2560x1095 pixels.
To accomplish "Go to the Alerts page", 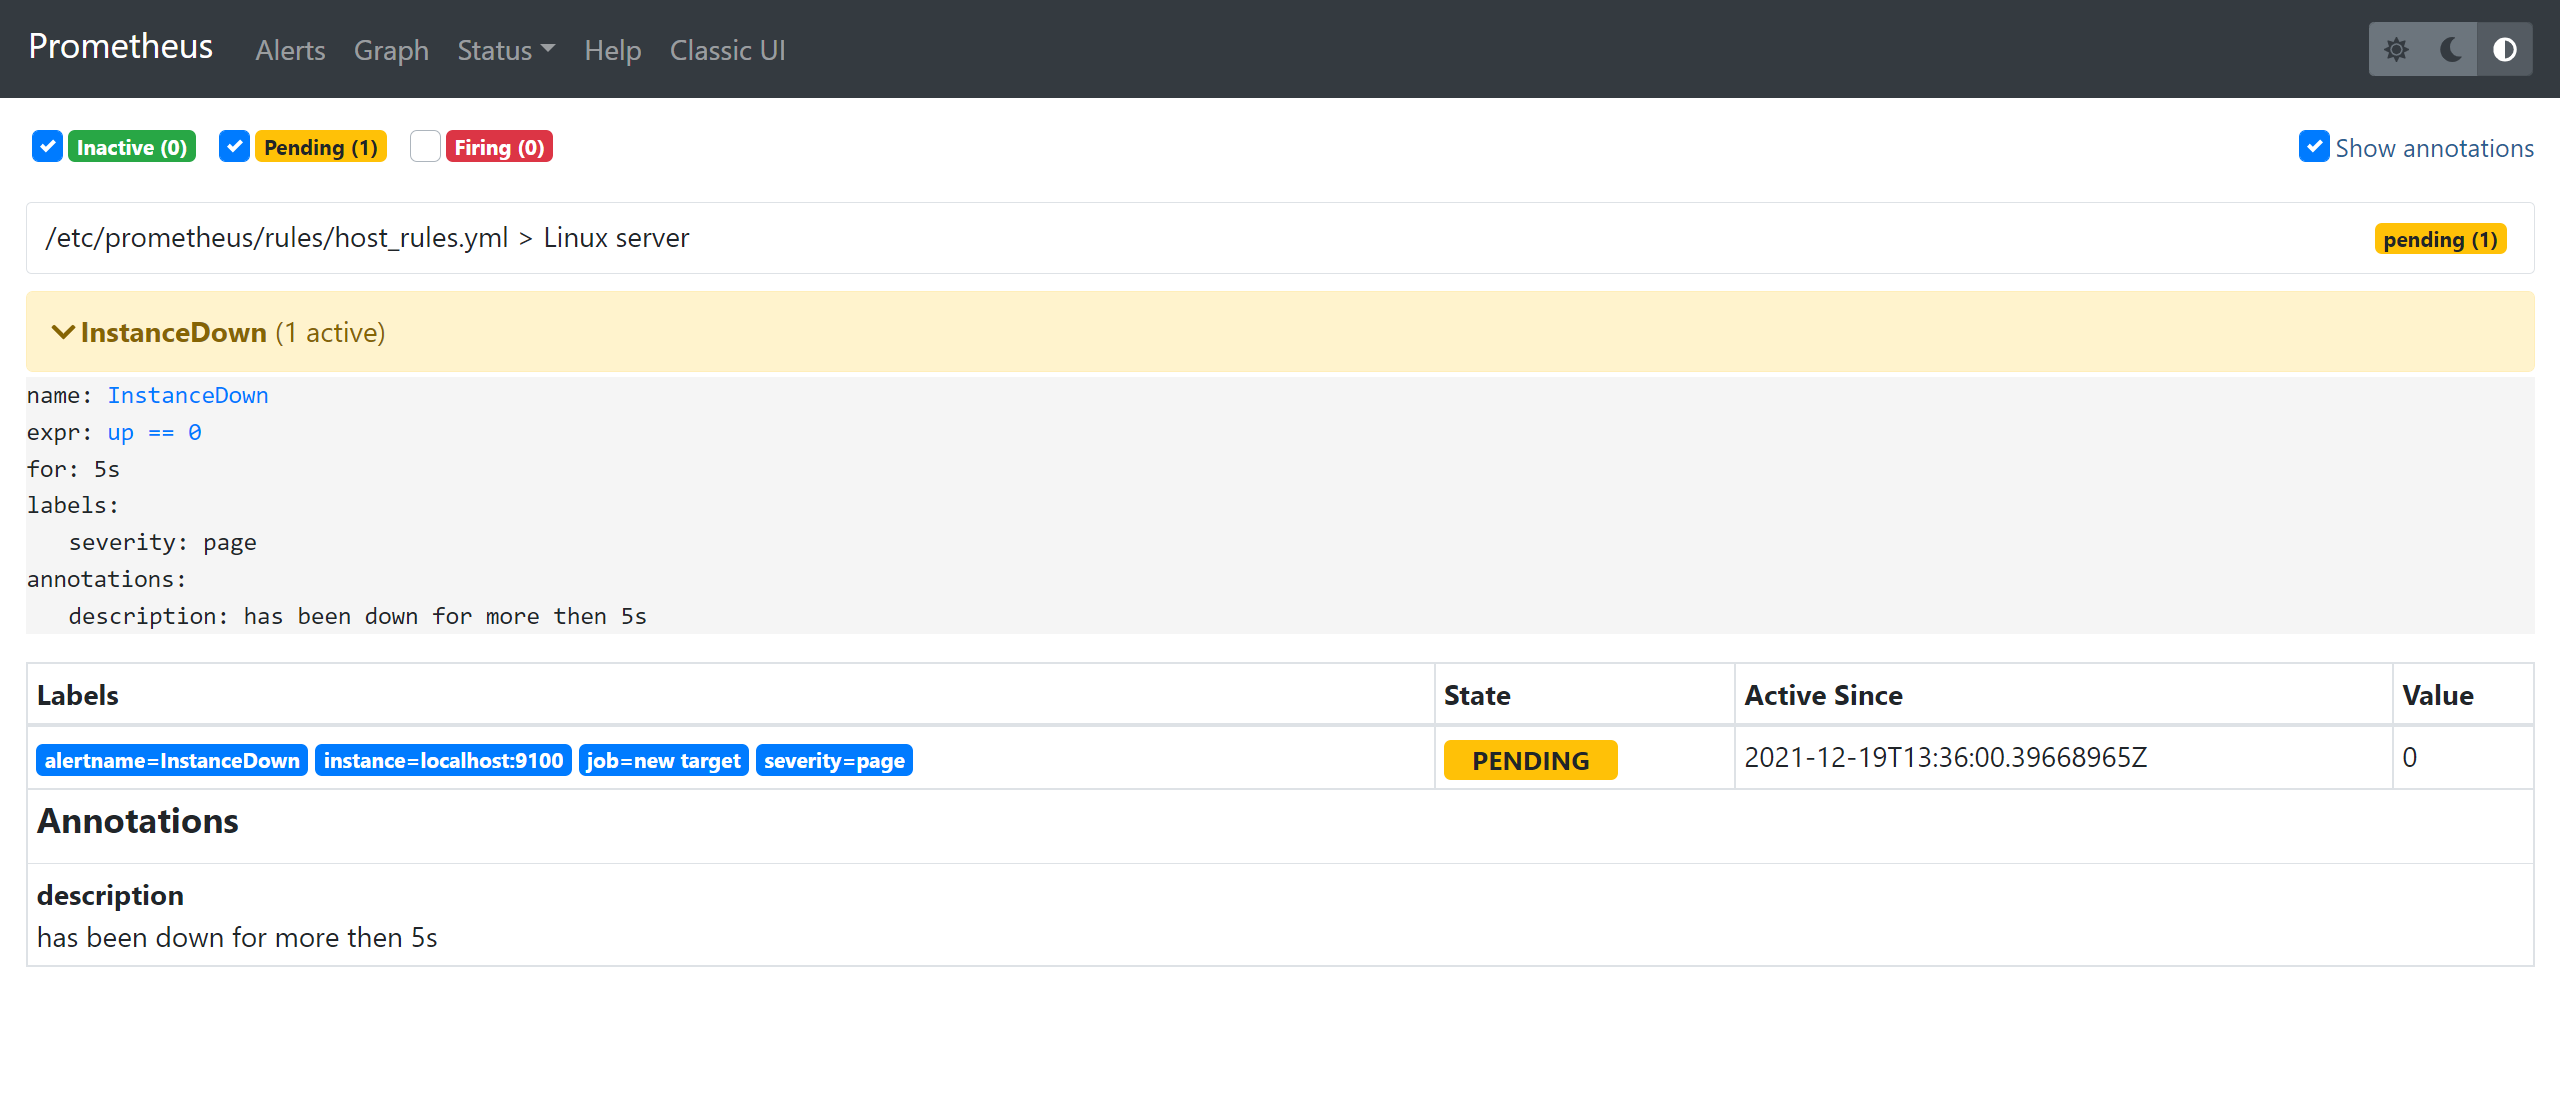I will (290, 50).
